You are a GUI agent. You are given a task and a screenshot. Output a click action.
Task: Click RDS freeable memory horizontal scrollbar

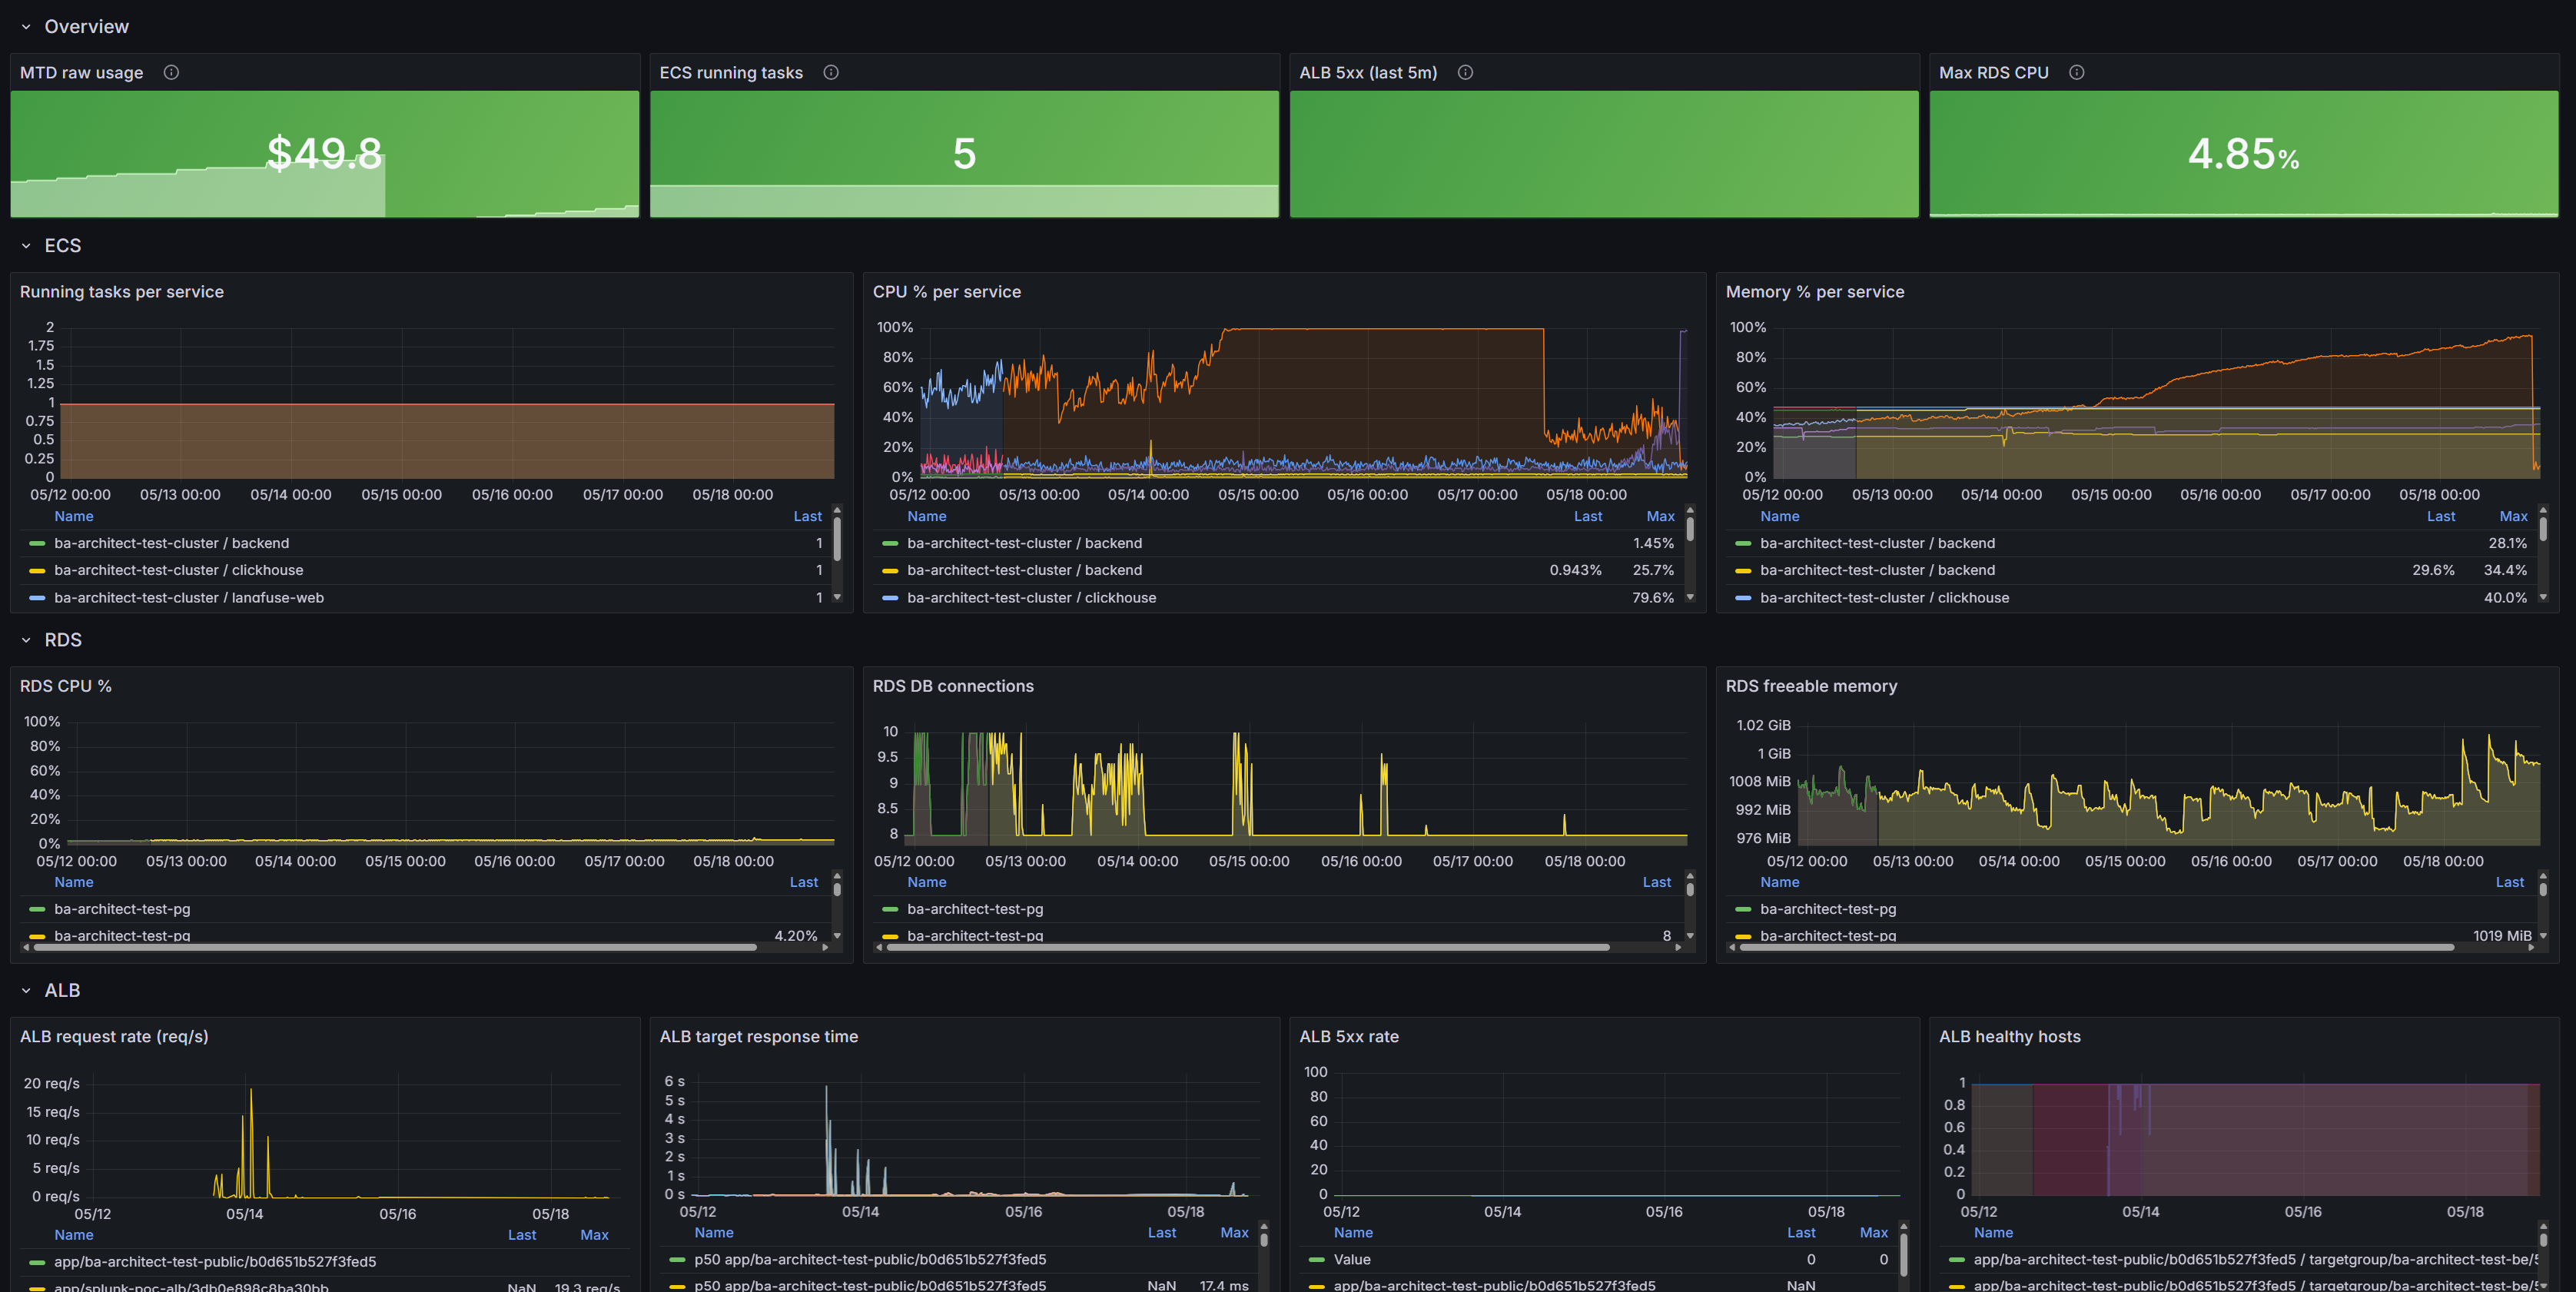2097,947
